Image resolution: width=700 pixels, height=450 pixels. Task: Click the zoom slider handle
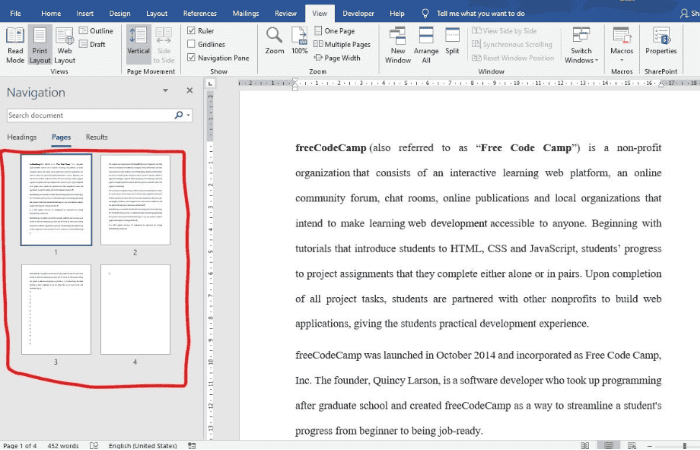click(684, 446)
